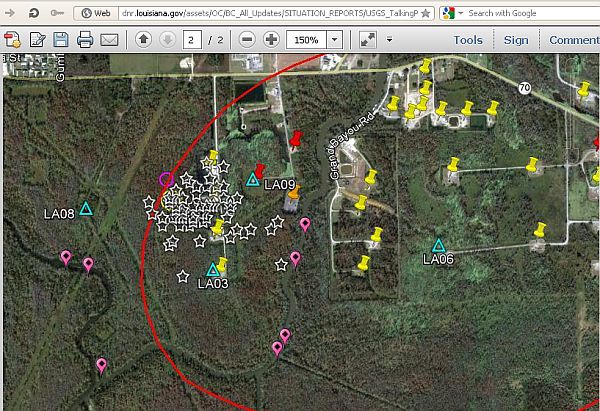Click the Web site badge button
Viewport: 600px width, 411px height.
[94, 13]
